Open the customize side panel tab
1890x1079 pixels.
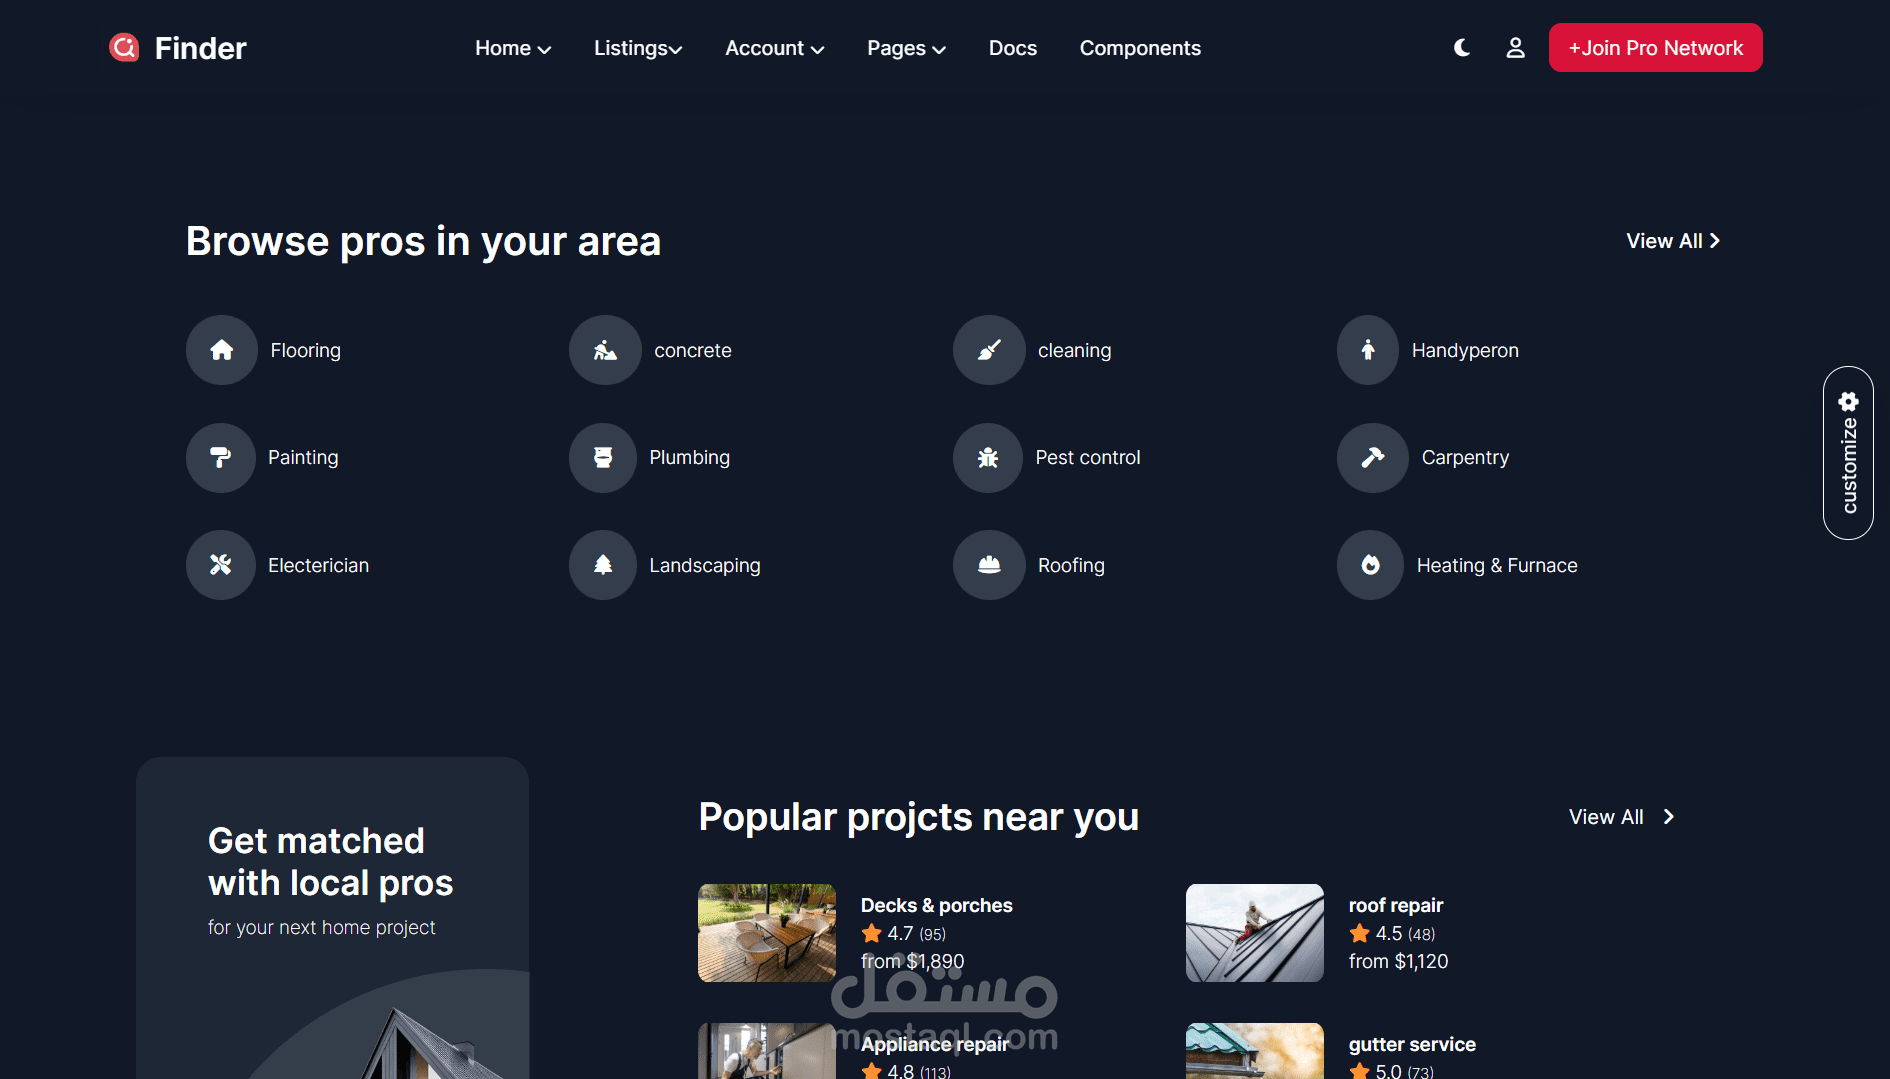(1848, 453)
